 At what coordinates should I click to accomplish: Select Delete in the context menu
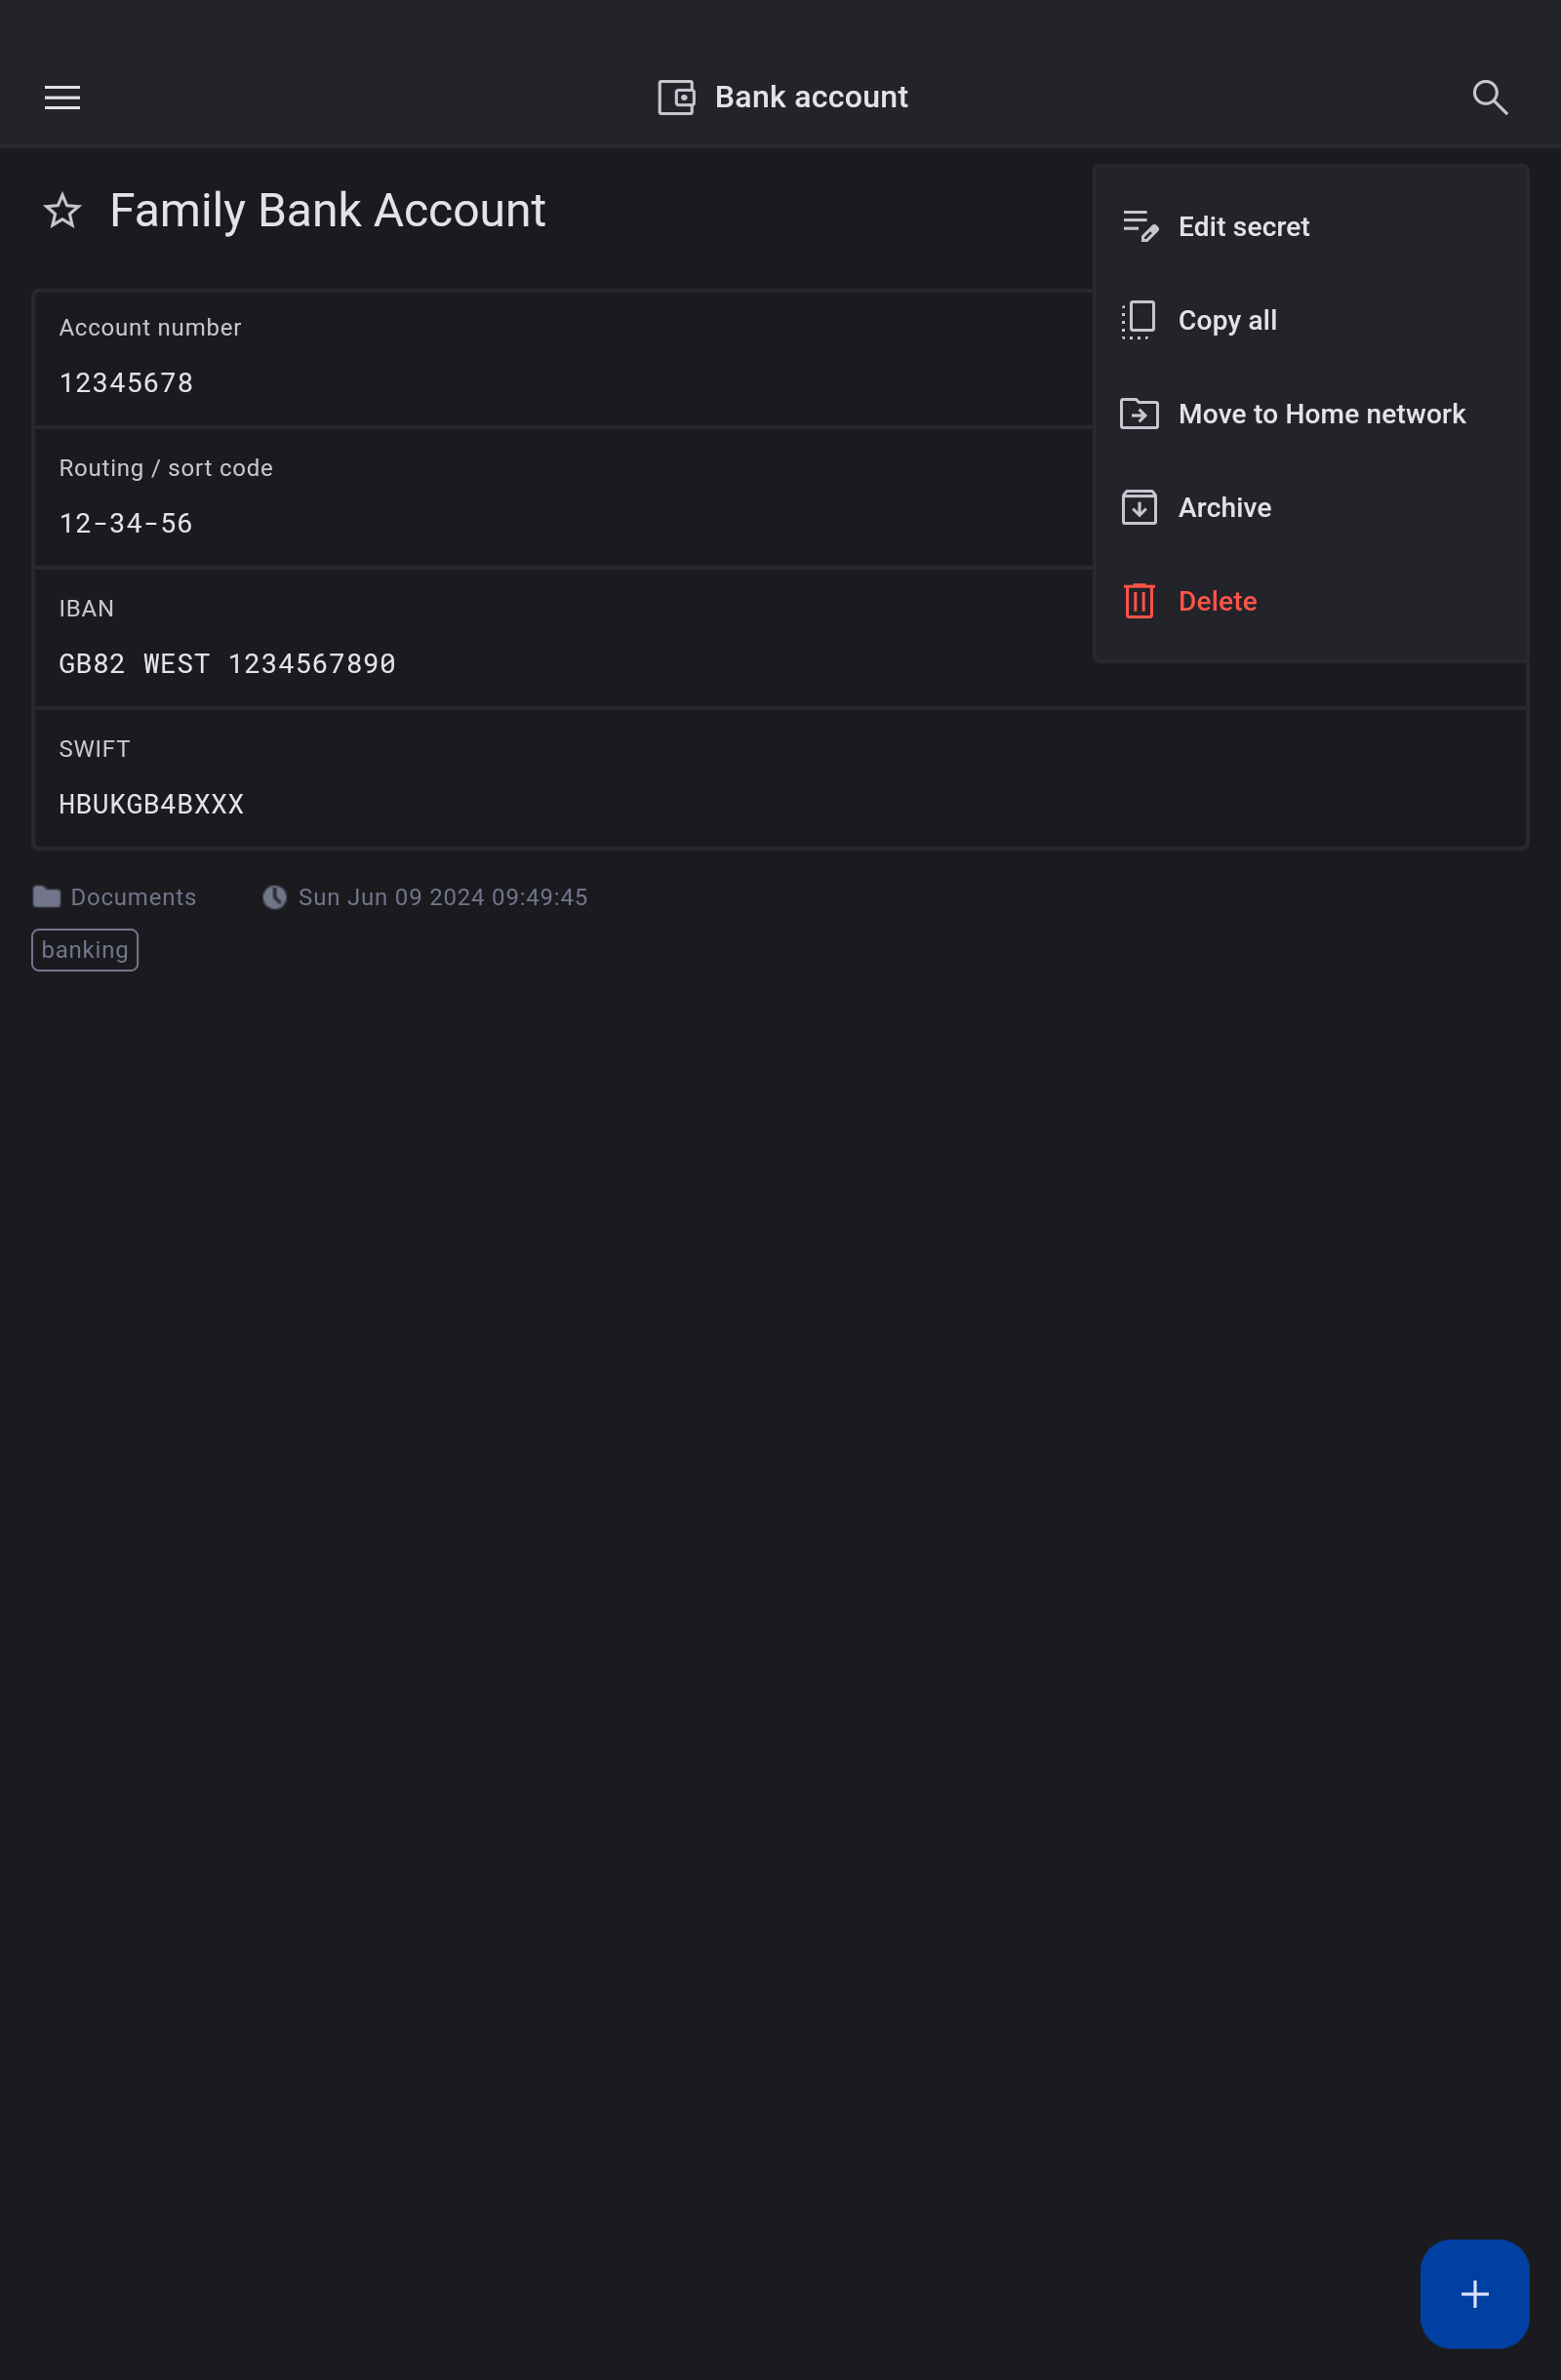pyautogui.click(x=1217, y=601)
